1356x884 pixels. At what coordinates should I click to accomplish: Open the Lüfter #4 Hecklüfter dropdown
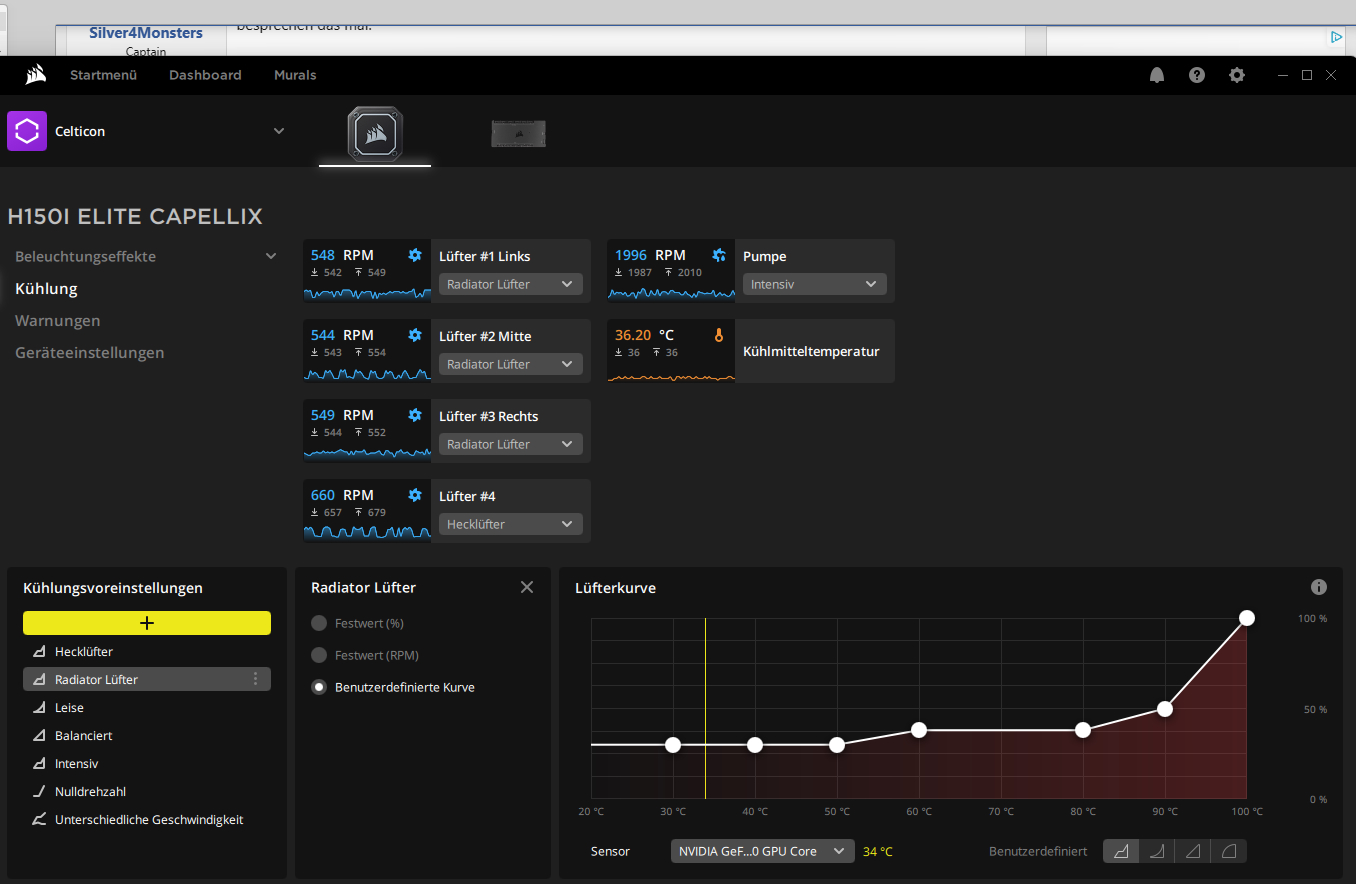coord(510,524)
